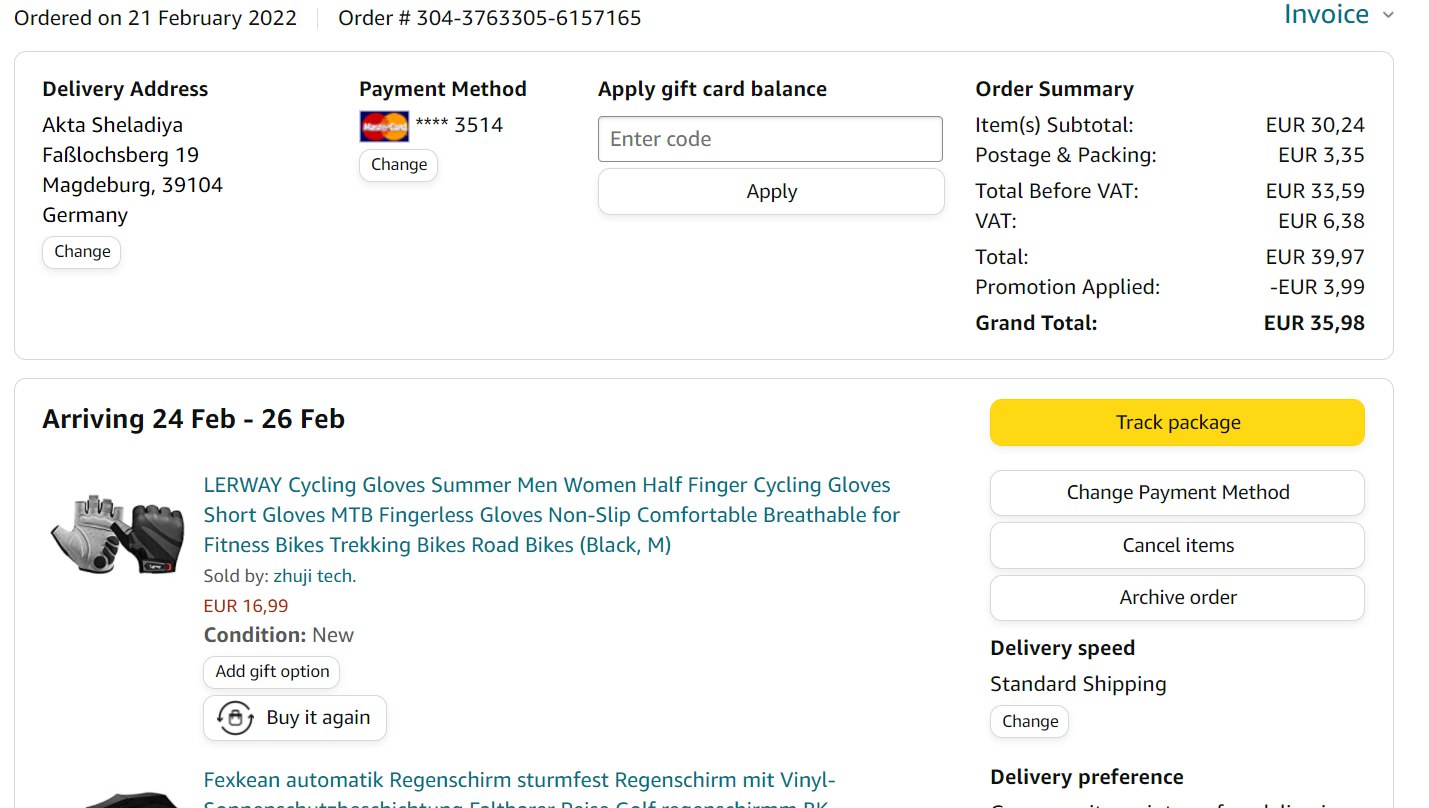Viewport: 1429px width, 808px height.
Task: Click the MasterCard payment card icon
Action: point(384,126)
